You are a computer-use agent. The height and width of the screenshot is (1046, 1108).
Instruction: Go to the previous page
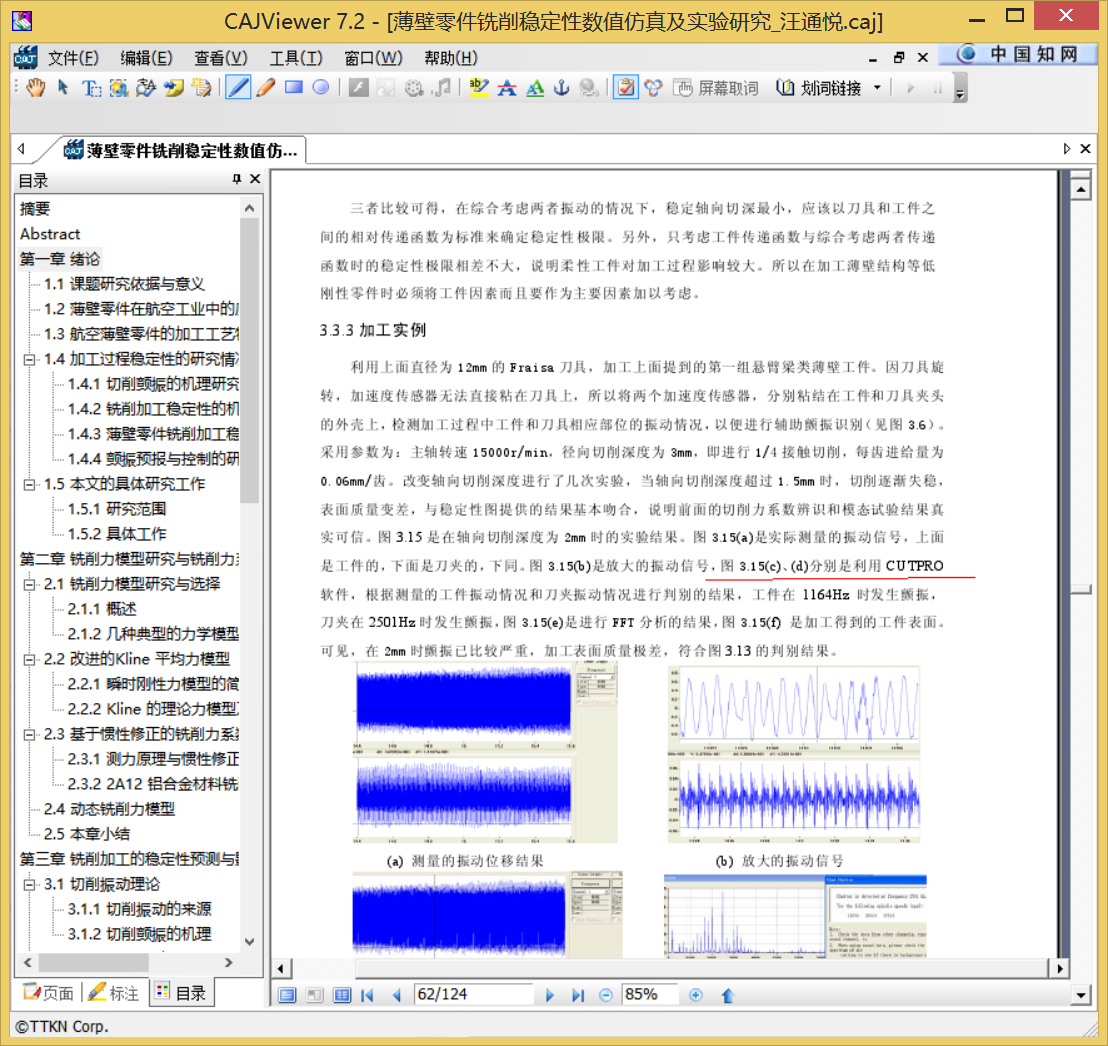(396, 995)
